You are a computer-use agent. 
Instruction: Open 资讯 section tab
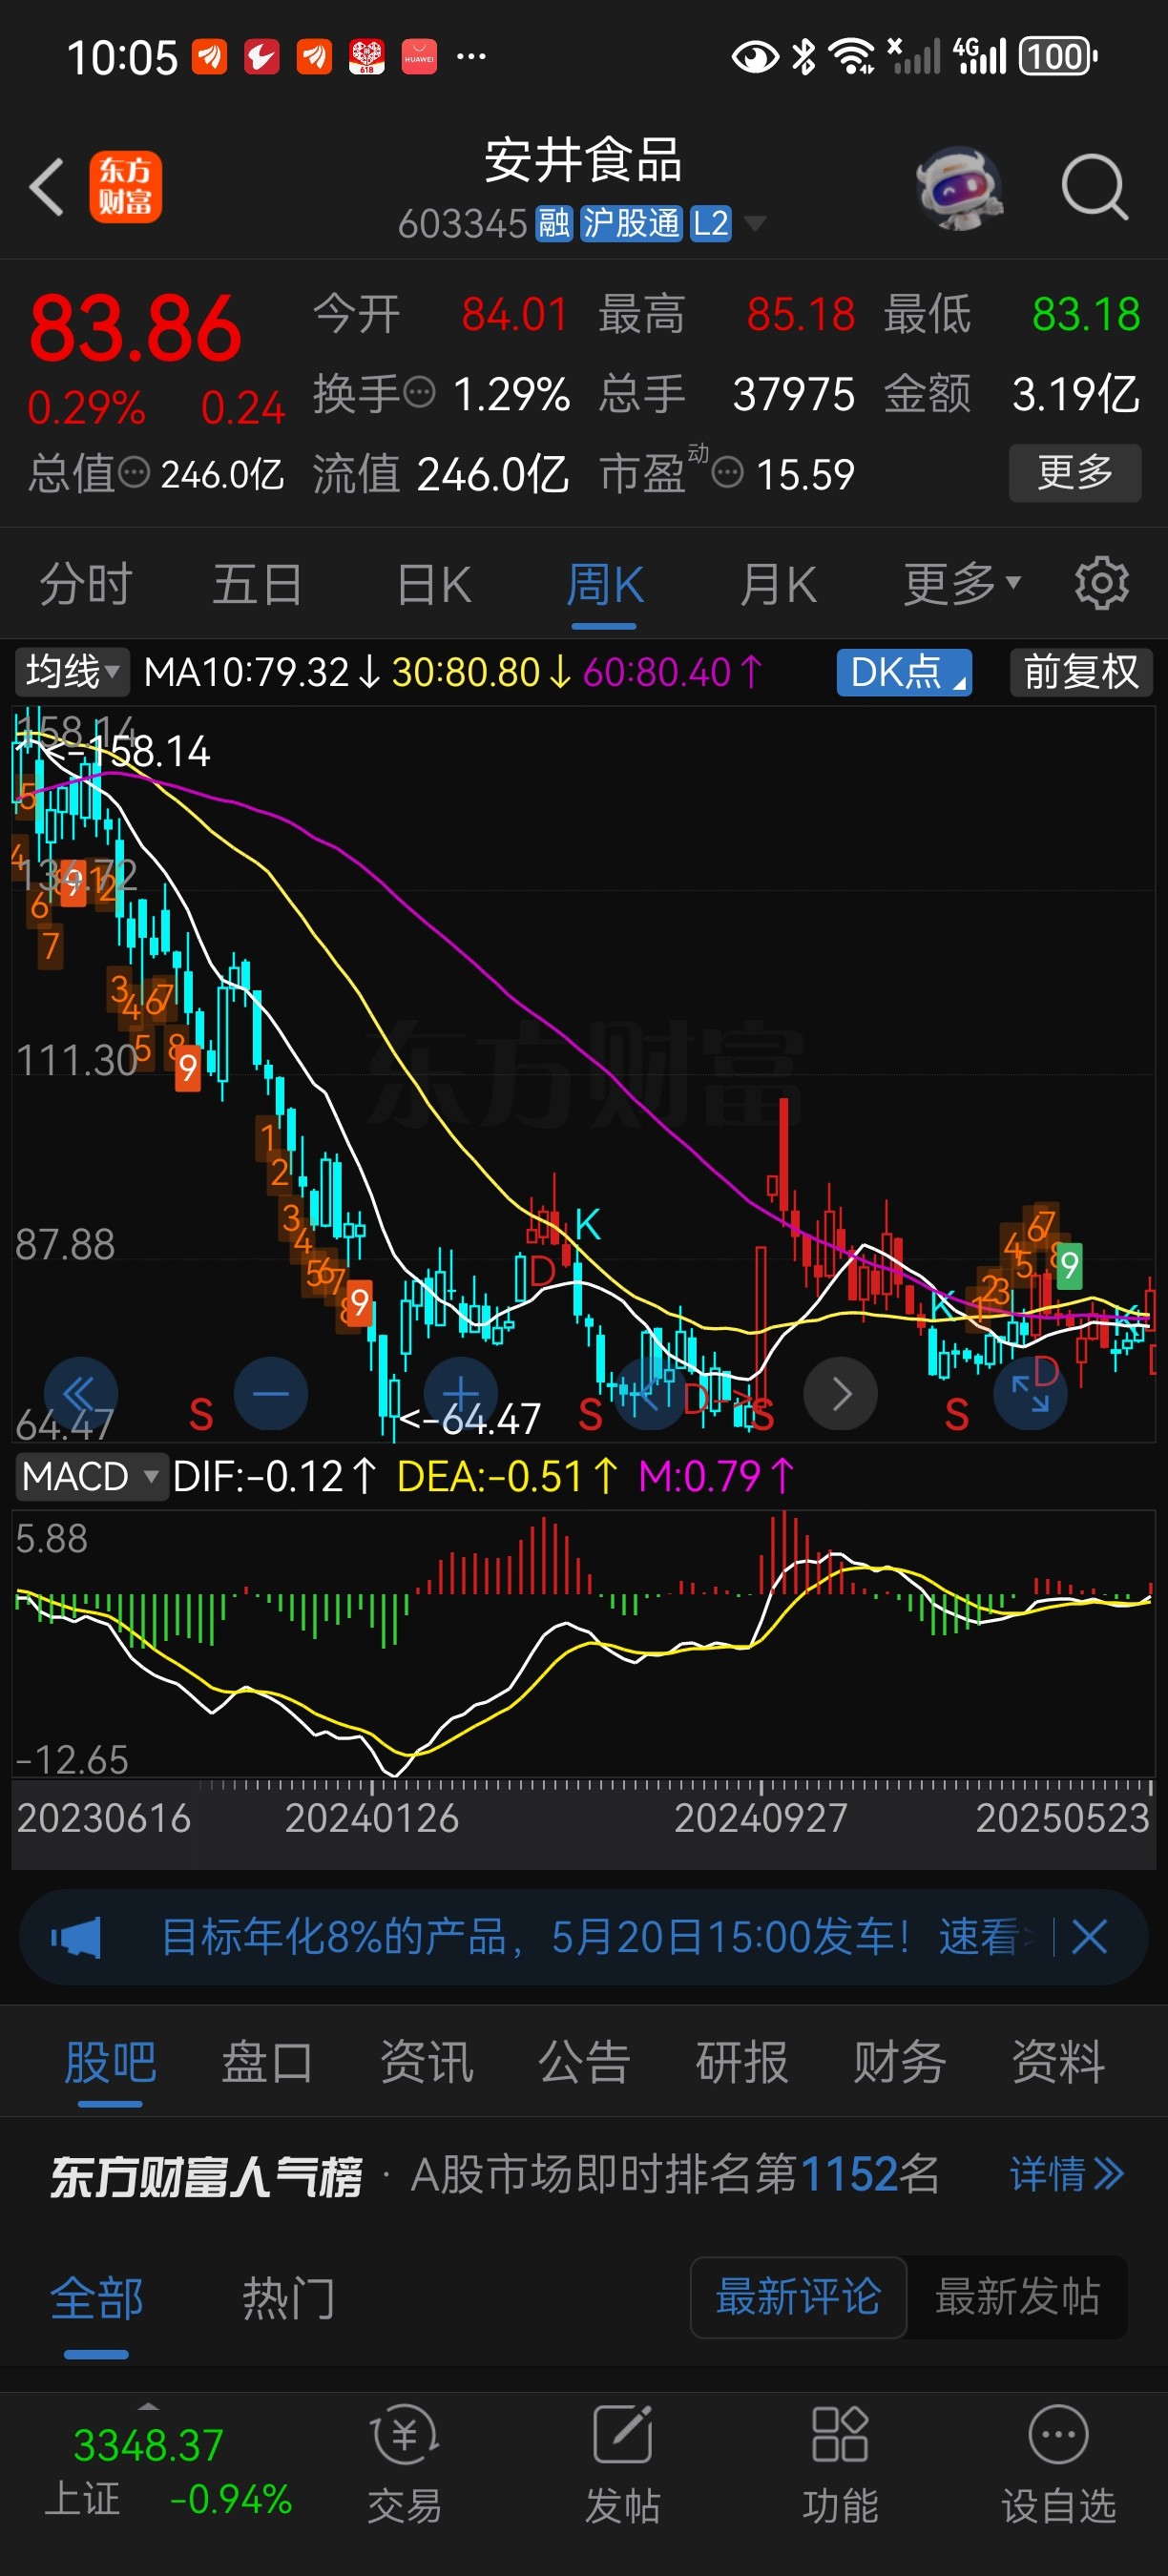426,2062
